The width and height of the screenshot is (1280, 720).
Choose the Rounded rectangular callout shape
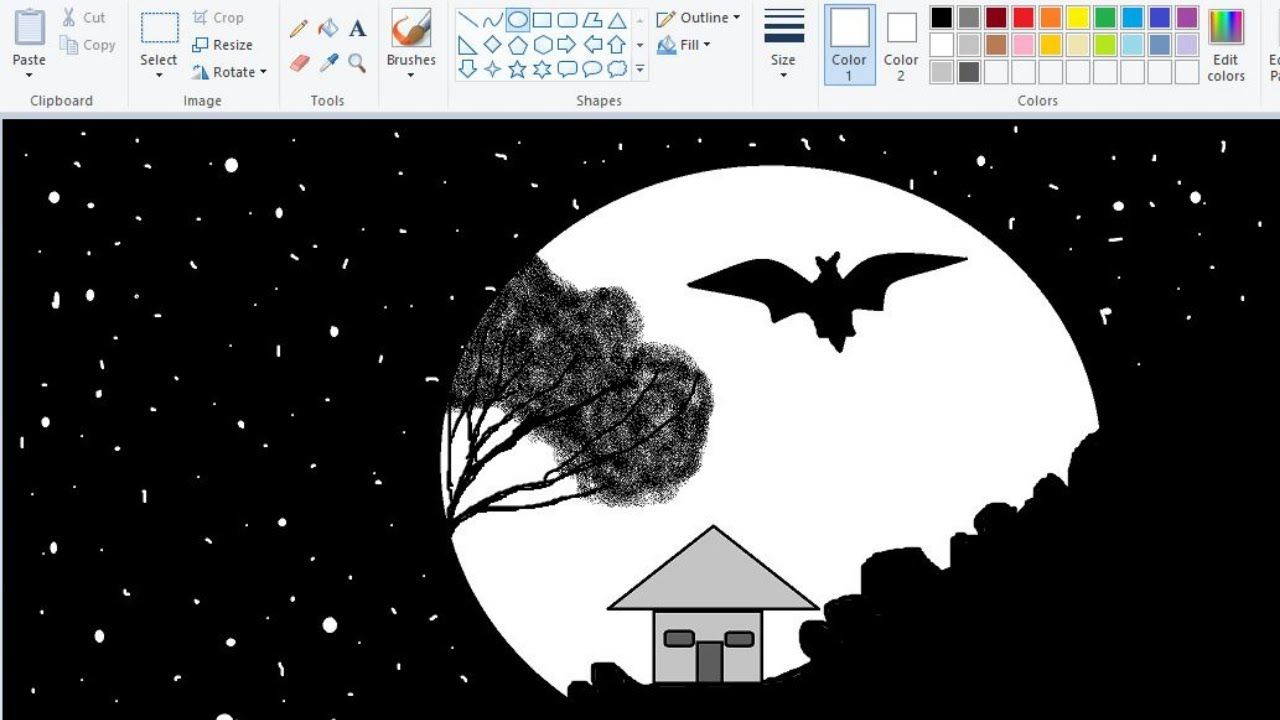click(567, 69)
